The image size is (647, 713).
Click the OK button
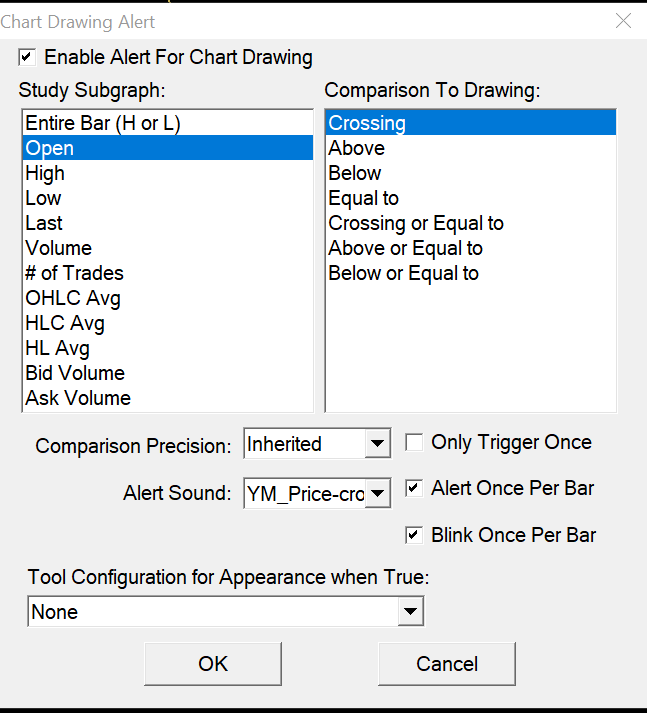coord(213,663)
